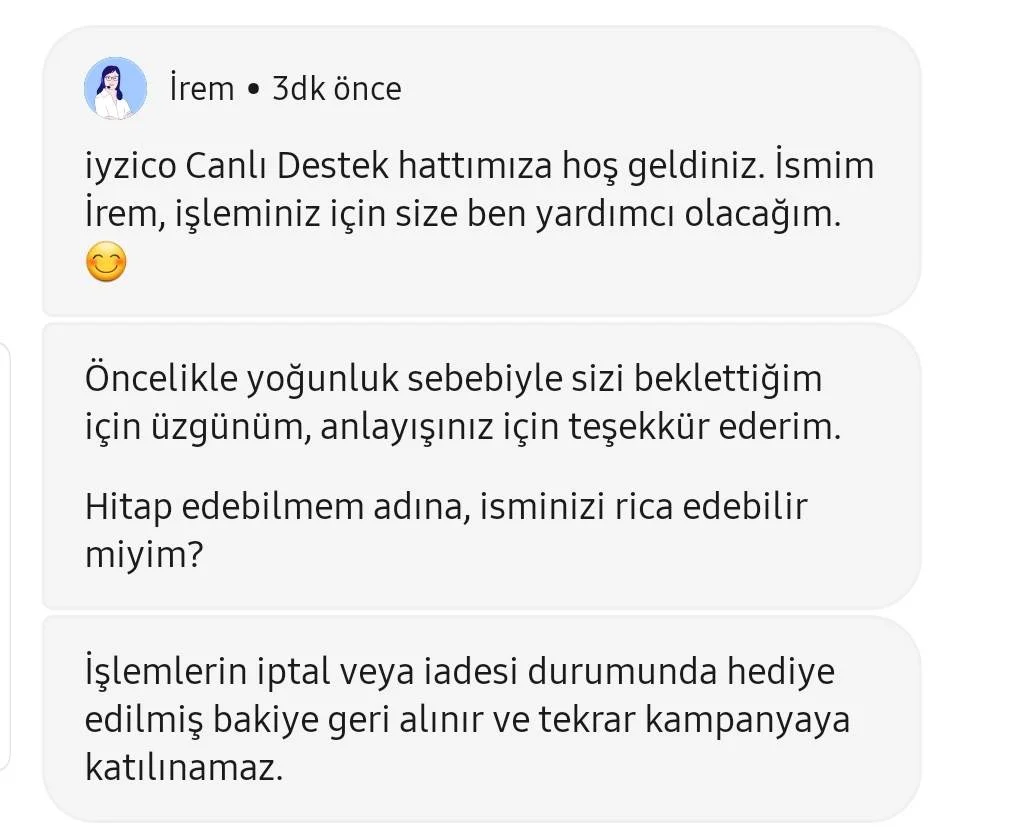Select the 'İşlemlerin iptal veya iadesi' message
This screenshot has width=1033, height=827.
482,720
